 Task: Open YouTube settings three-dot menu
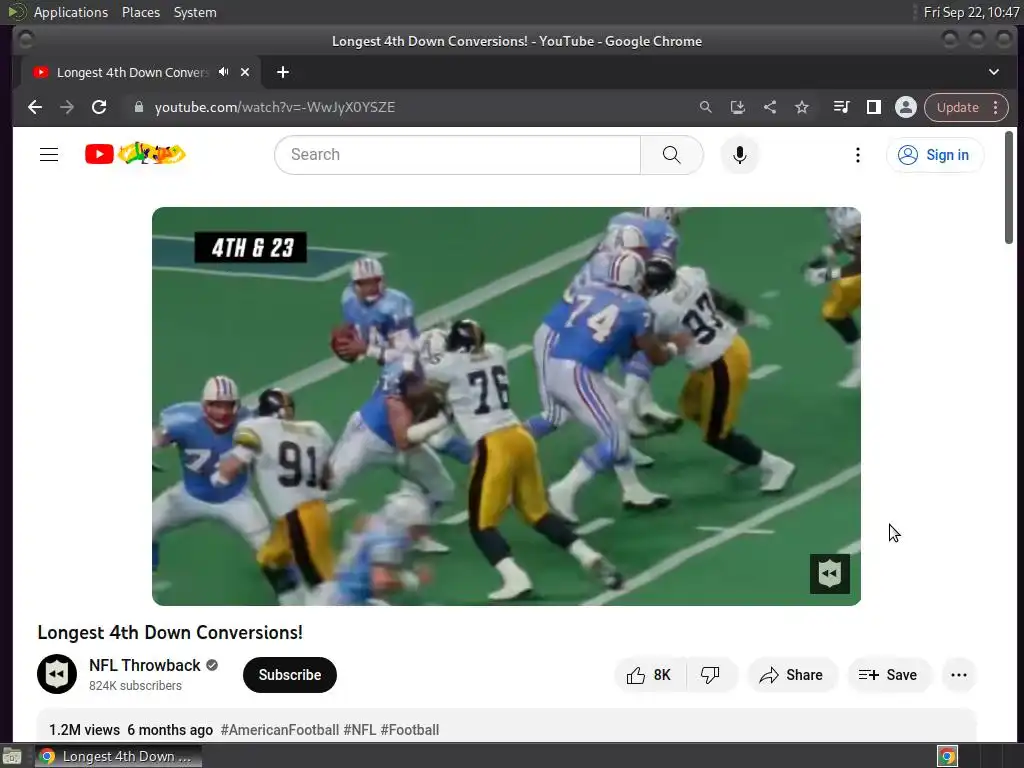click(858, 155)
